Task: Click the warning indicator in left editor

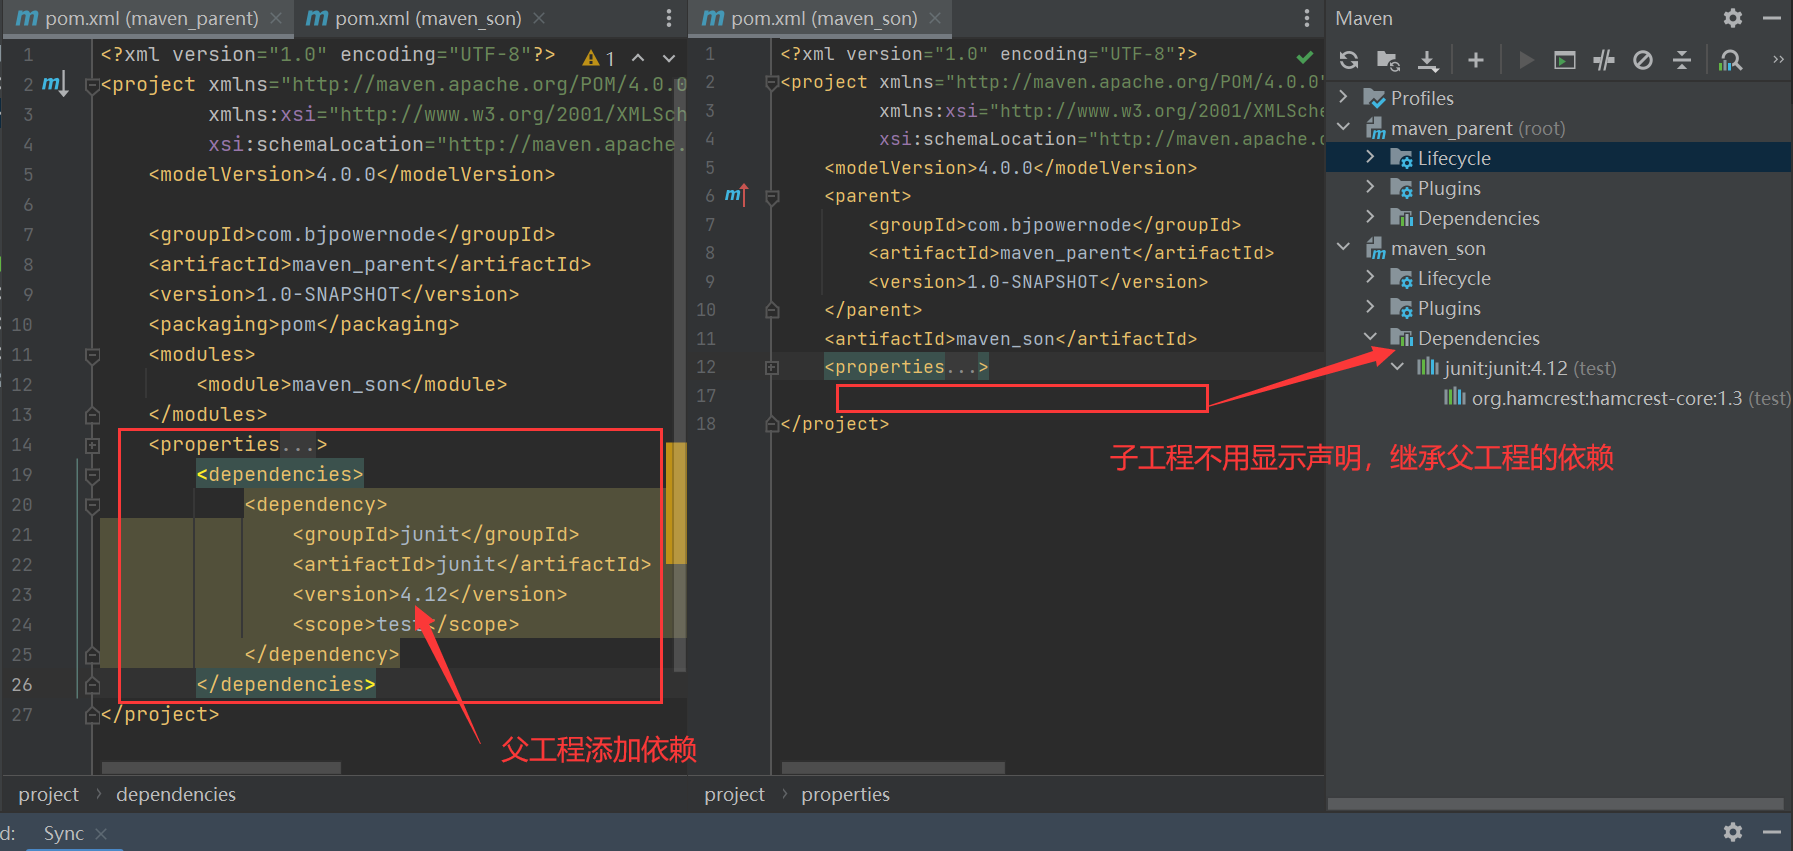Action: (598, 58)
